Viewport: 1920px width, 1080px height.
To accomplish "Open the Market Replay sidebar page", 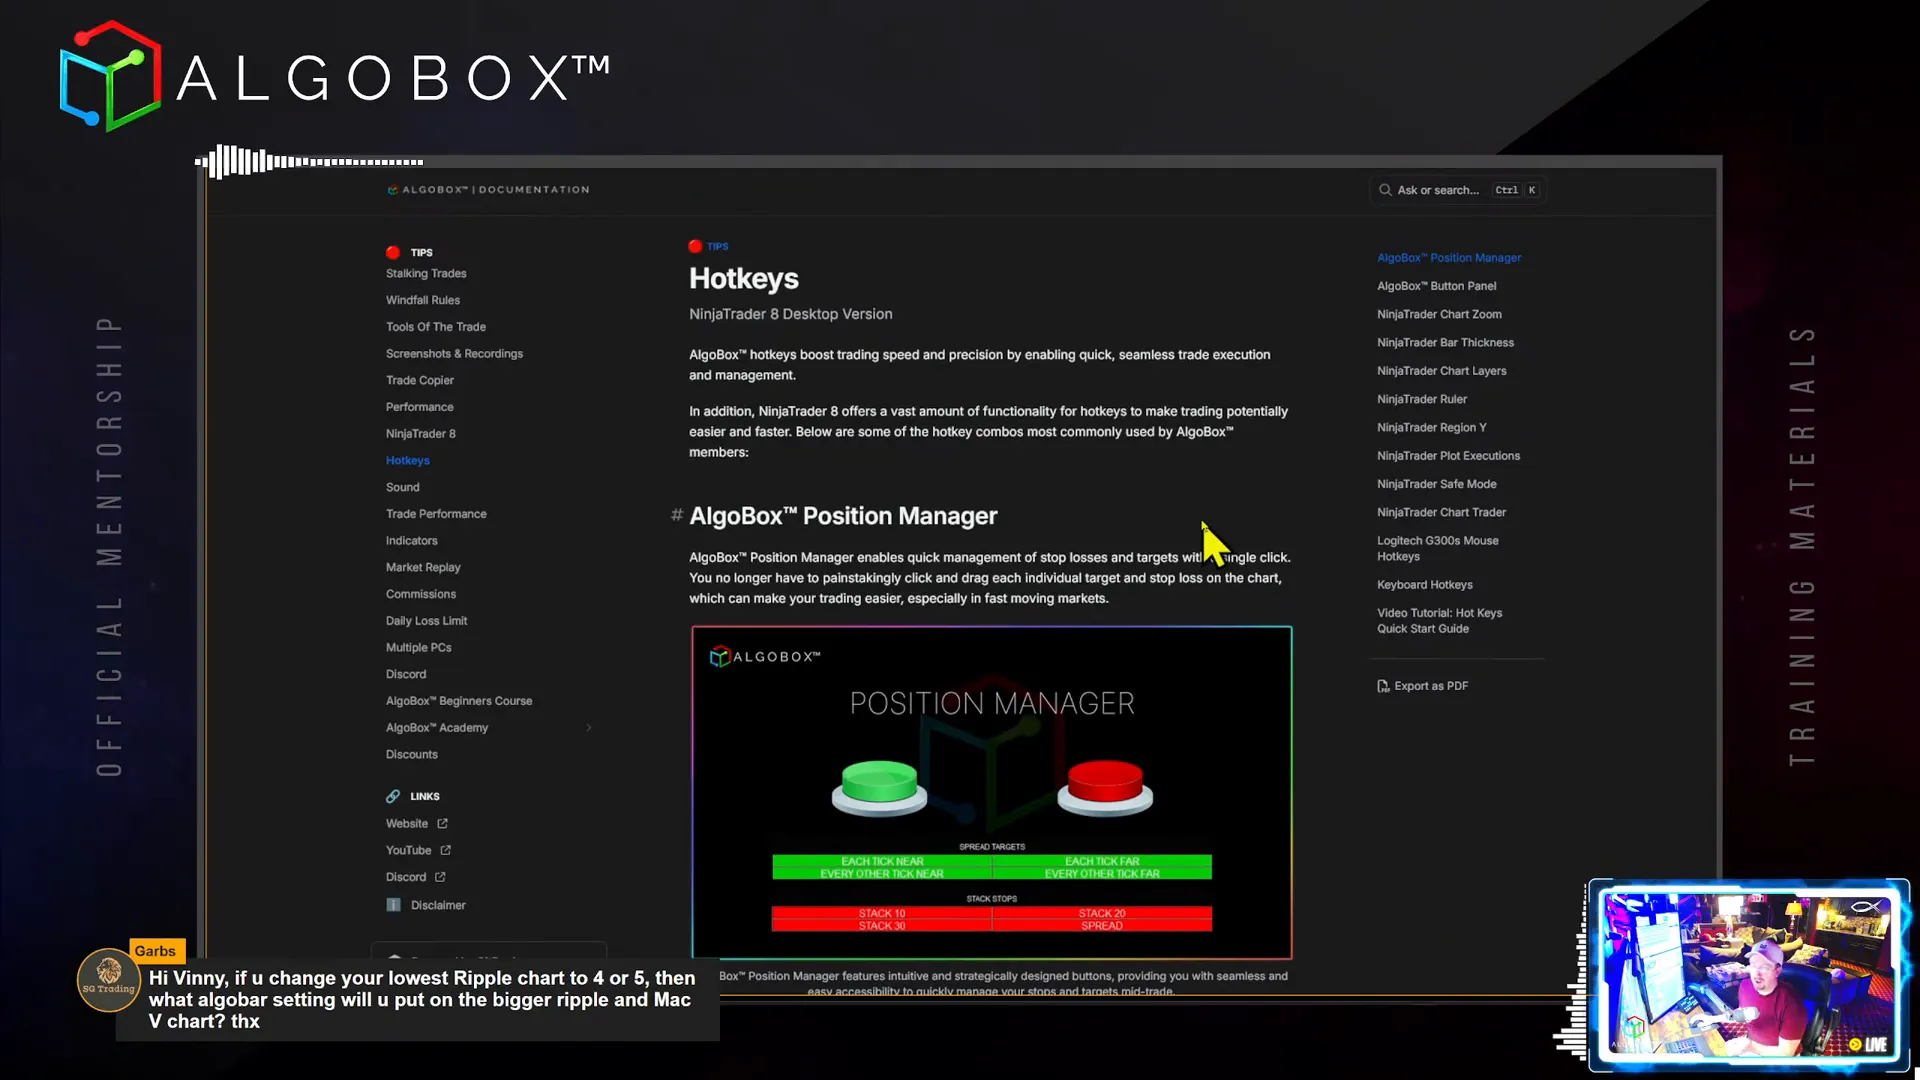I will coord(423,568).
